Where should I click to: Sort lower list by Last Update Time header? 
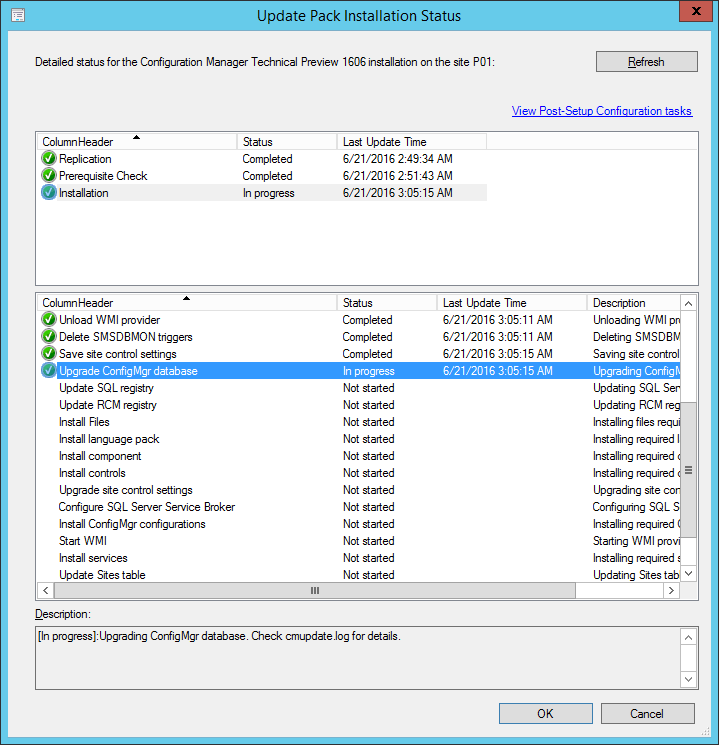click(x=512, y=303)
